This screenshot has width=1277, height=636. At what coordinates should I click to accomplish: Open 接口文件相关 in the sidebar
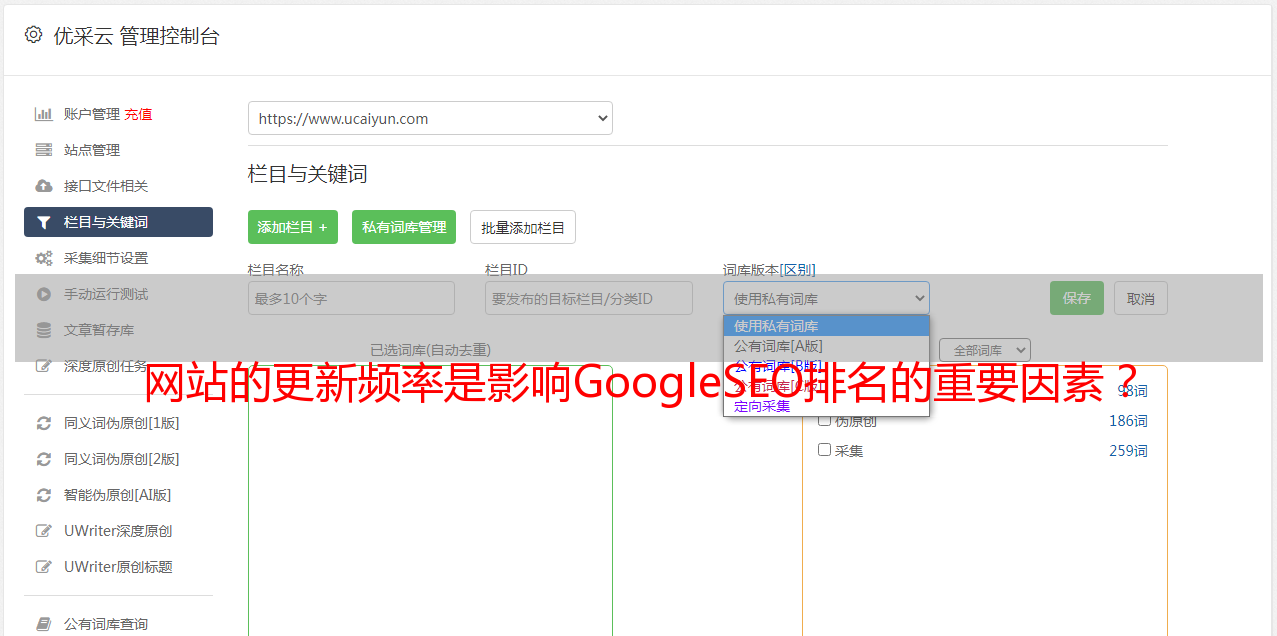click(x=106, y=186)
